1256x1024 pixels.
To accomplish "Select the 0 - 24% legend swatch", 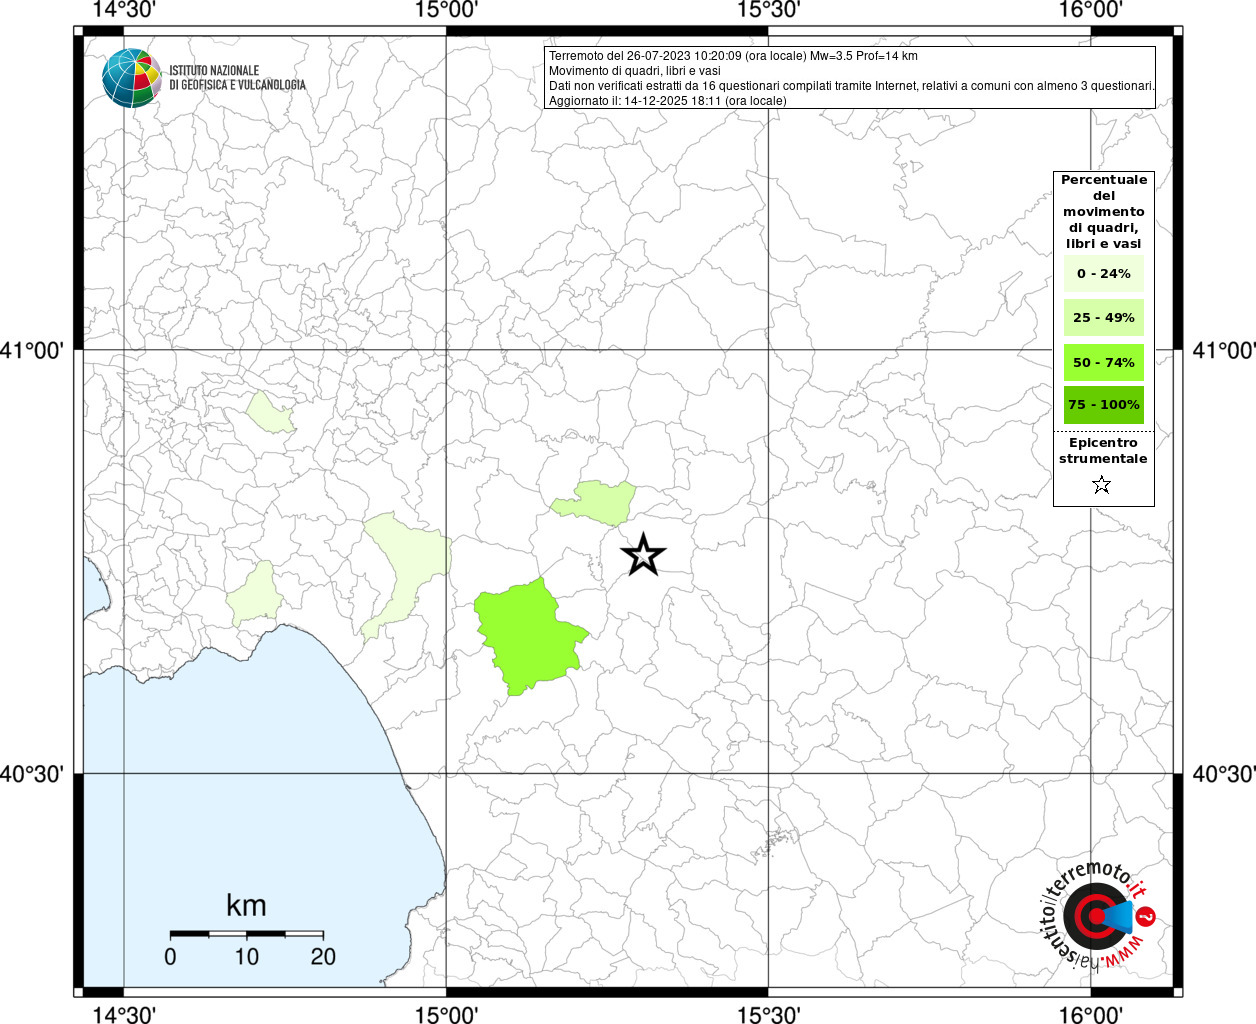I will [1104, 273].
